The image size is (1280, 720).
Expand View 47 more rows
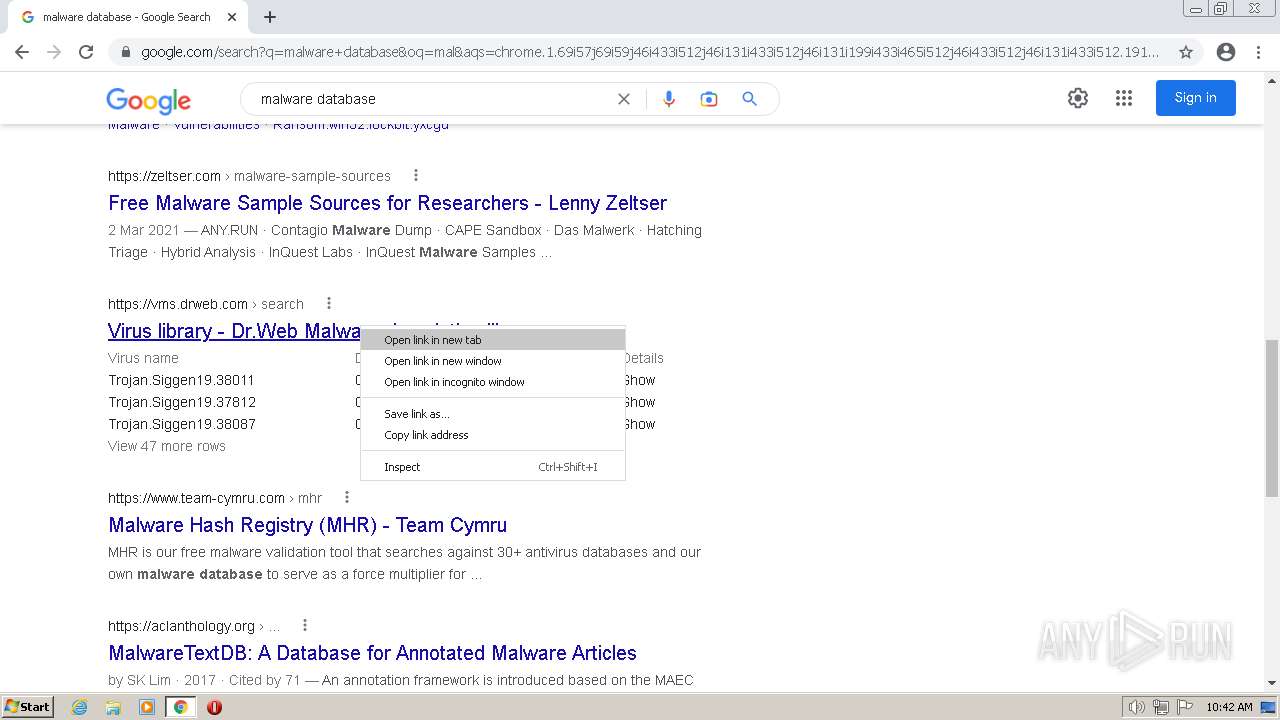167,446
